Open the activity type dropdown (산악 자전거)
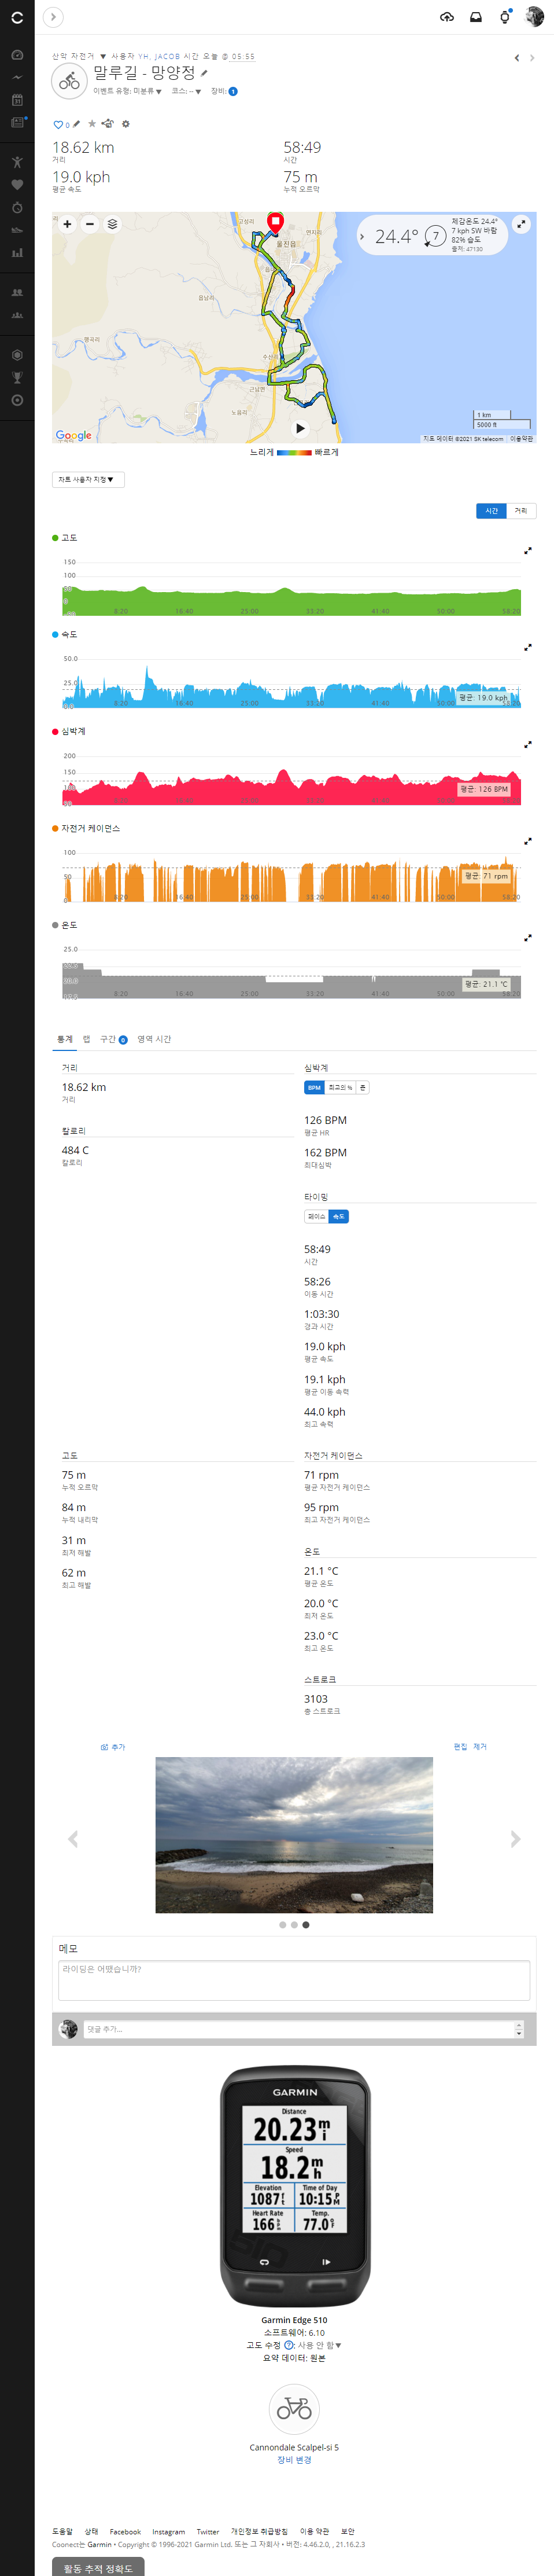The image size is (554, 2576). (79, 57)
